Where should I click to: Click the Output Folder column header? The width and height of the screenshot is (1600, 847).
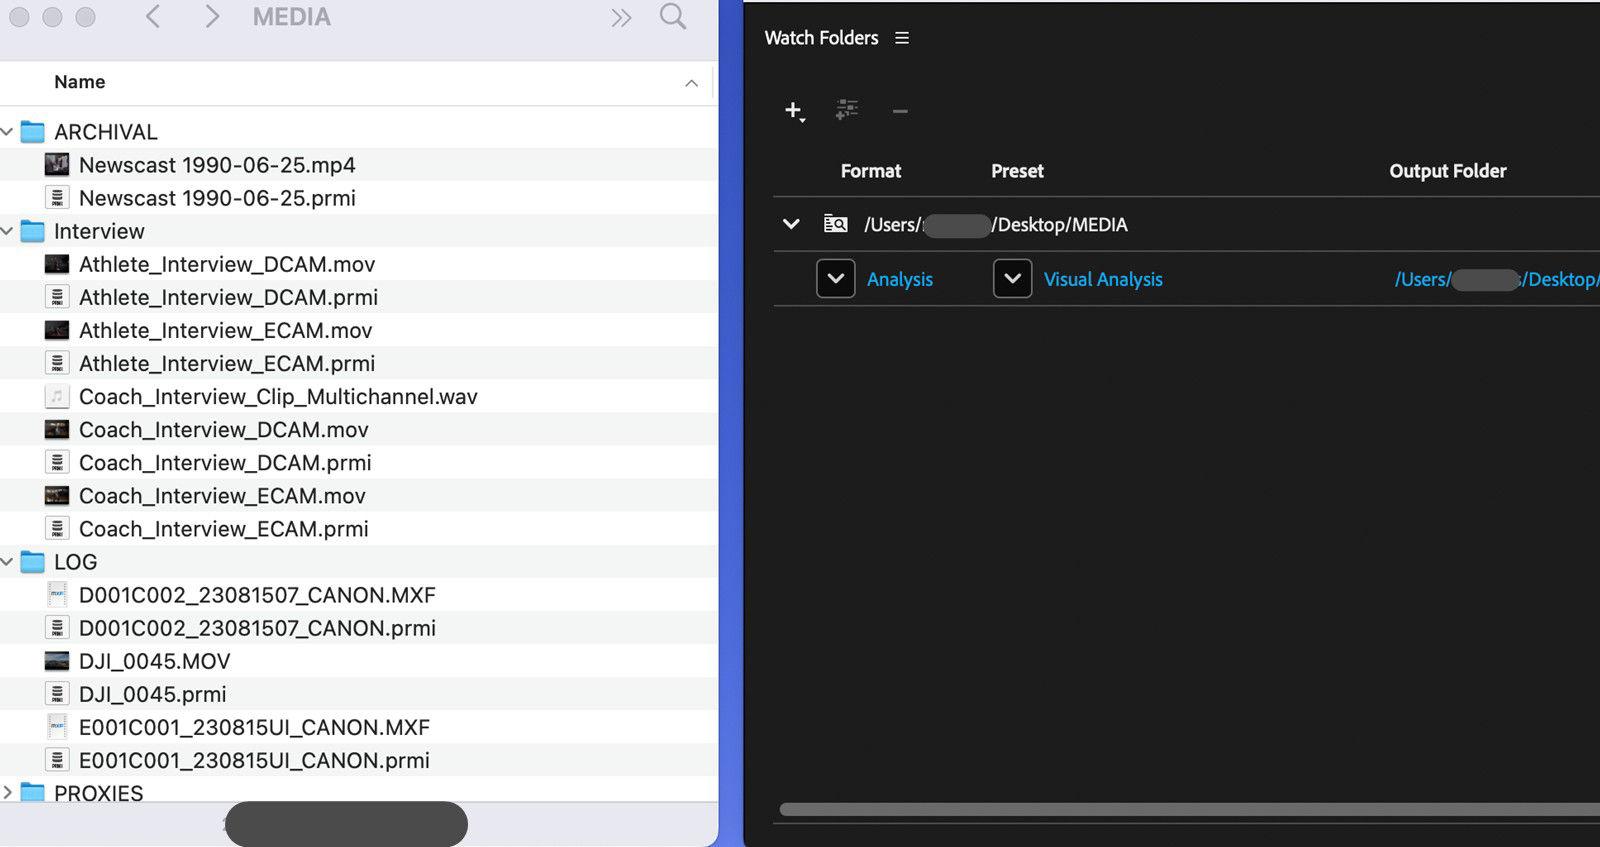tap(1448, 171)
